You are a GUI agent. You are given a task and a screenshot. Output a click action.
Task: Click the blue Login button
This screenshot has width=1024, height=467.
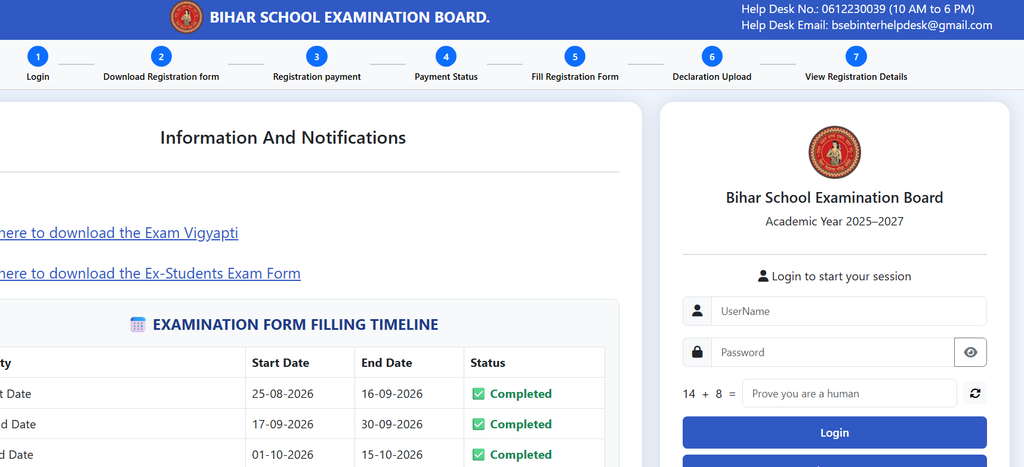pyautogui.click(x=835, y=432)
